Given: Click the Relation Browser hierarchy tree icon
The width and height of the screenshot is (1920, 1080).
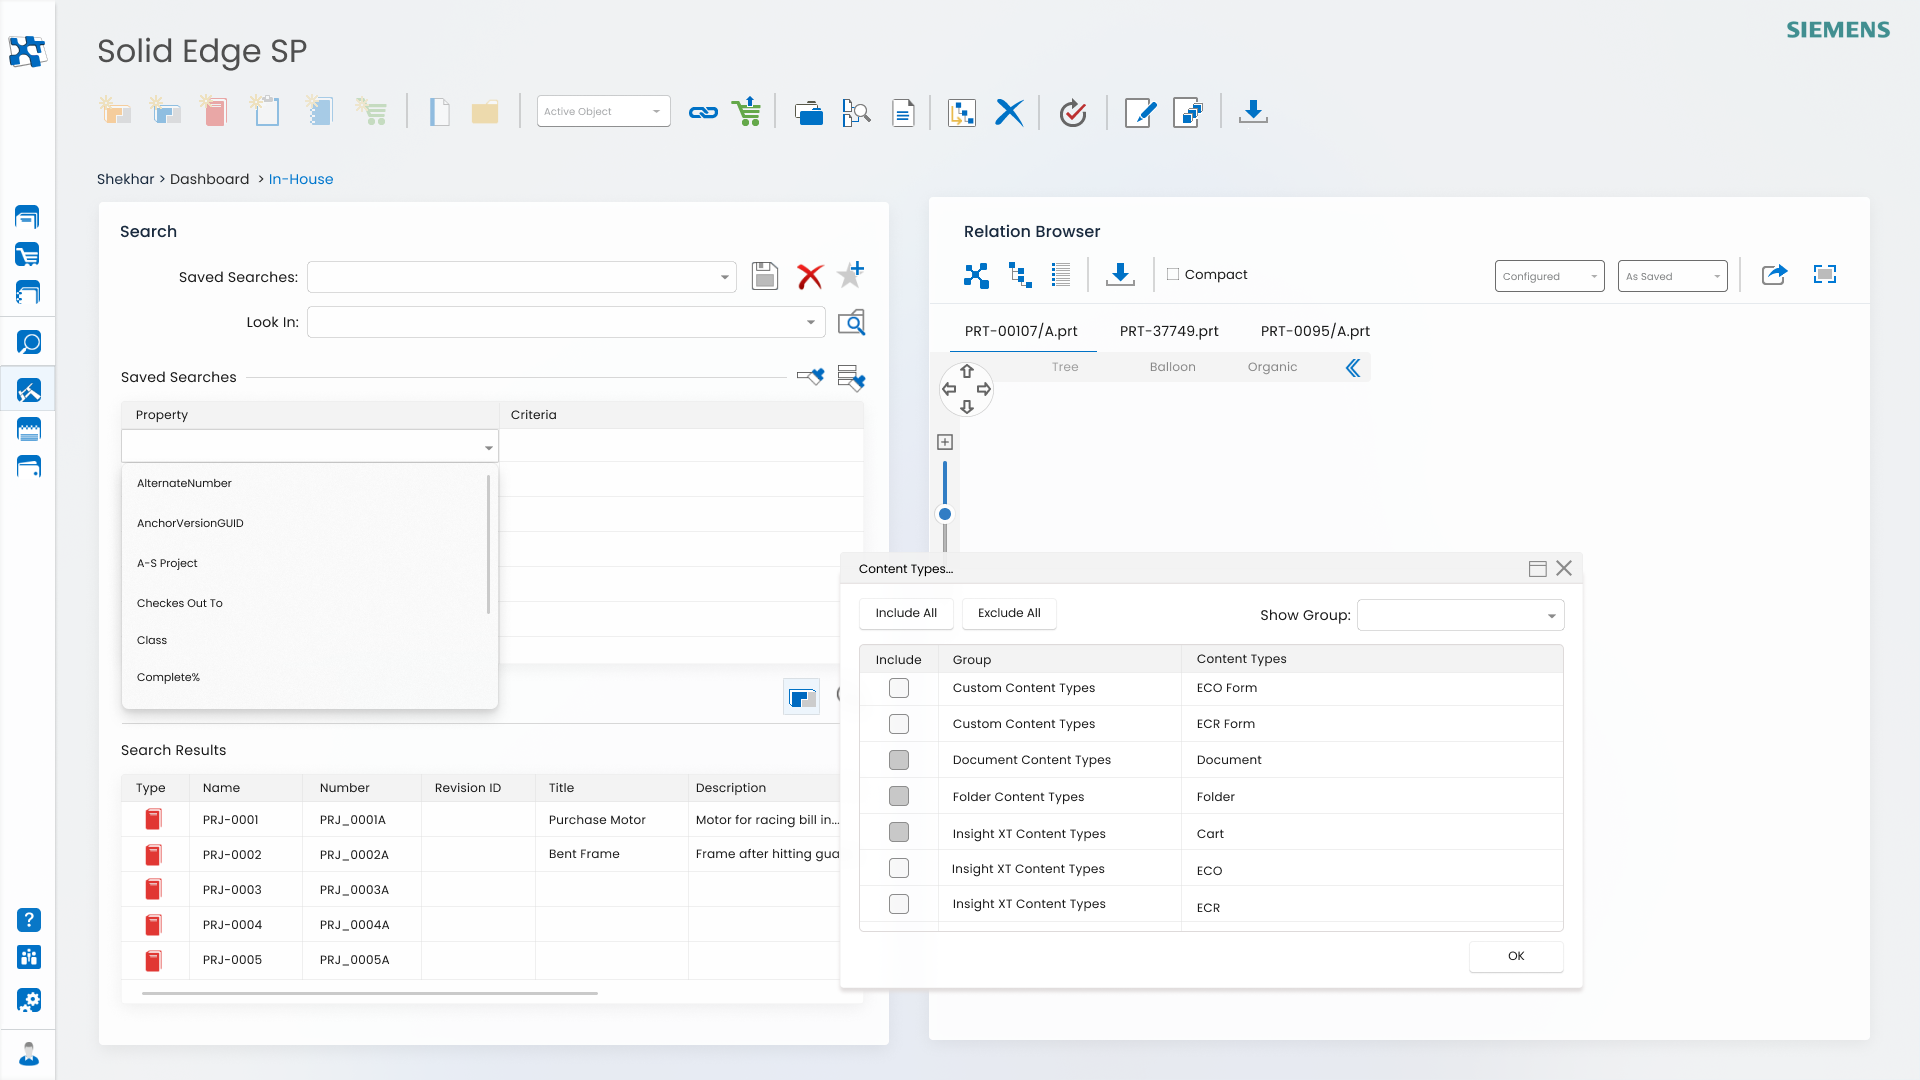Looking at the screenshot, I should click(1020, 275).
